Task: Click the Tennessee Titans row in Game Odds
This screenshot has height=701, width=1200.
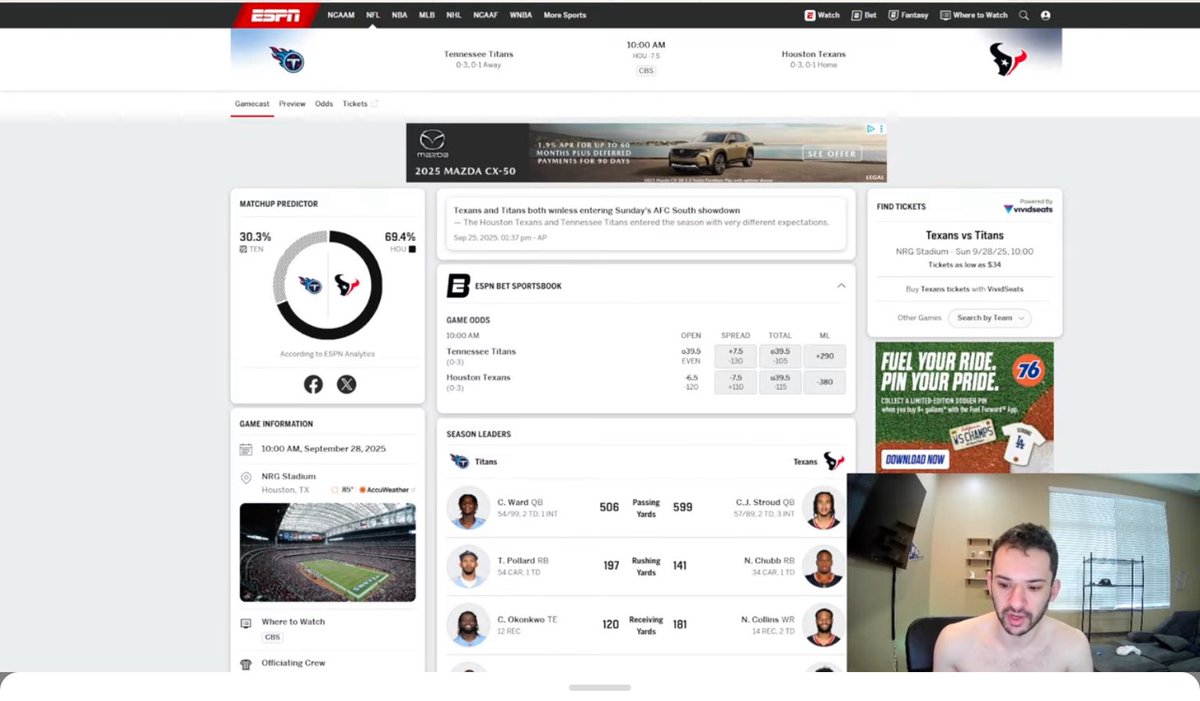Action: coord(646,356)
